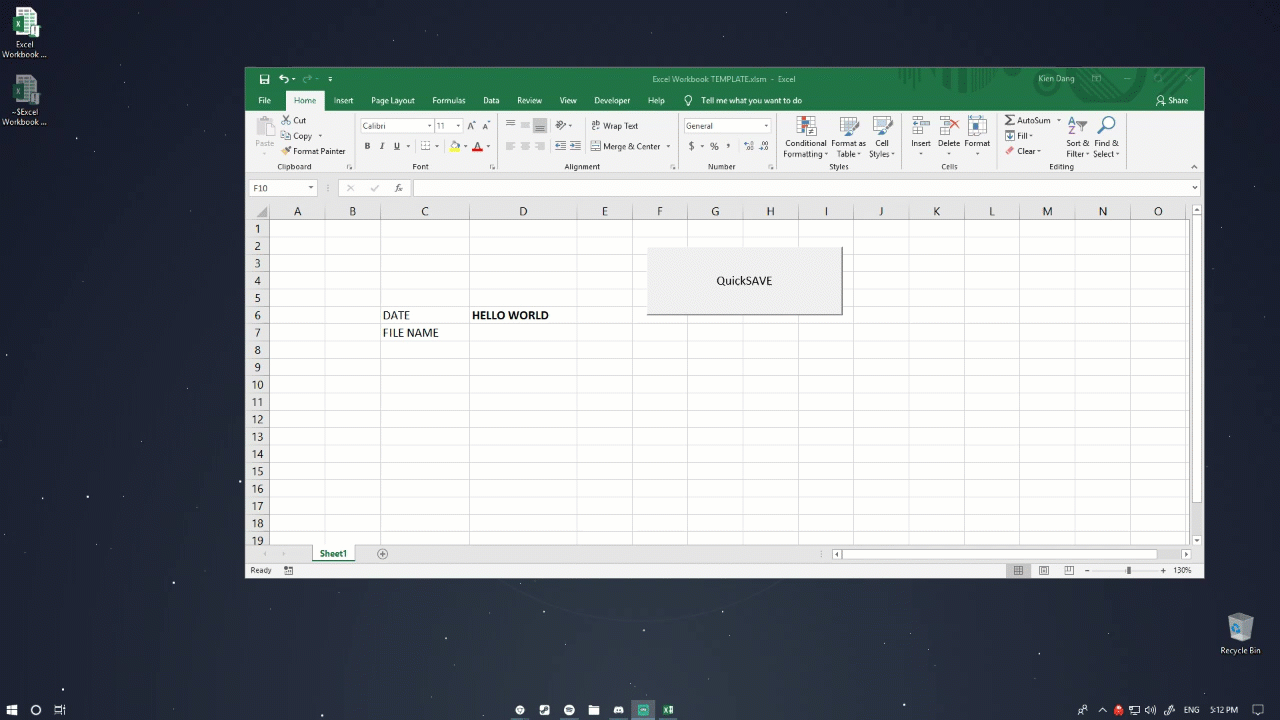This screenshot has width=1280, height=720.
Task: Click the Undo arrow icon
Action: pos(284,79)
